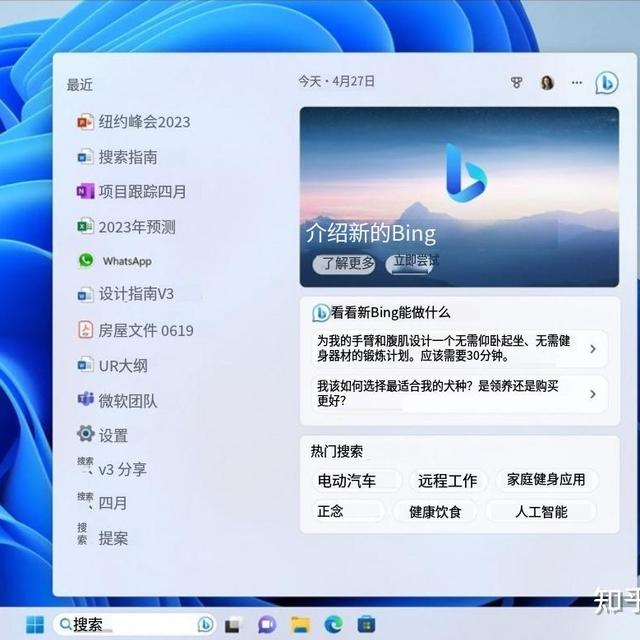Launch WhatsApp from recent list

tap(114, 260)
